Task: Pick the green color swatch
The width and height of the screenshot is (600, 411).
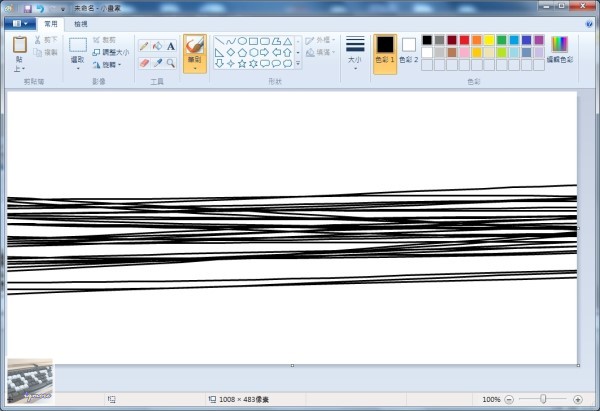Action: pos(501,40)
